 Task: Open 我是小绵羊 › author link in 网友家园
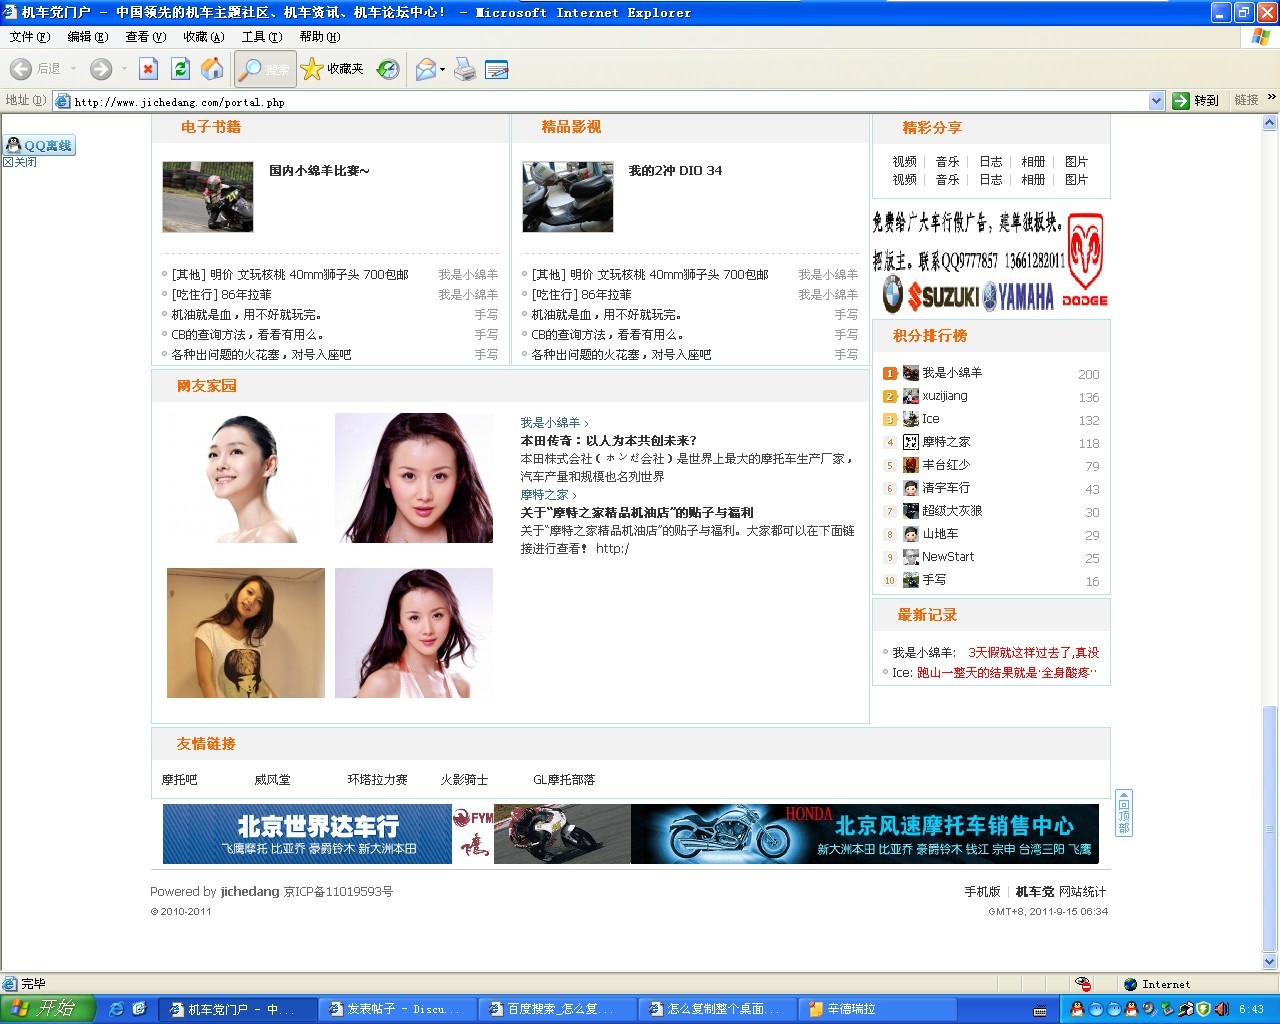(x=554, y=423)
